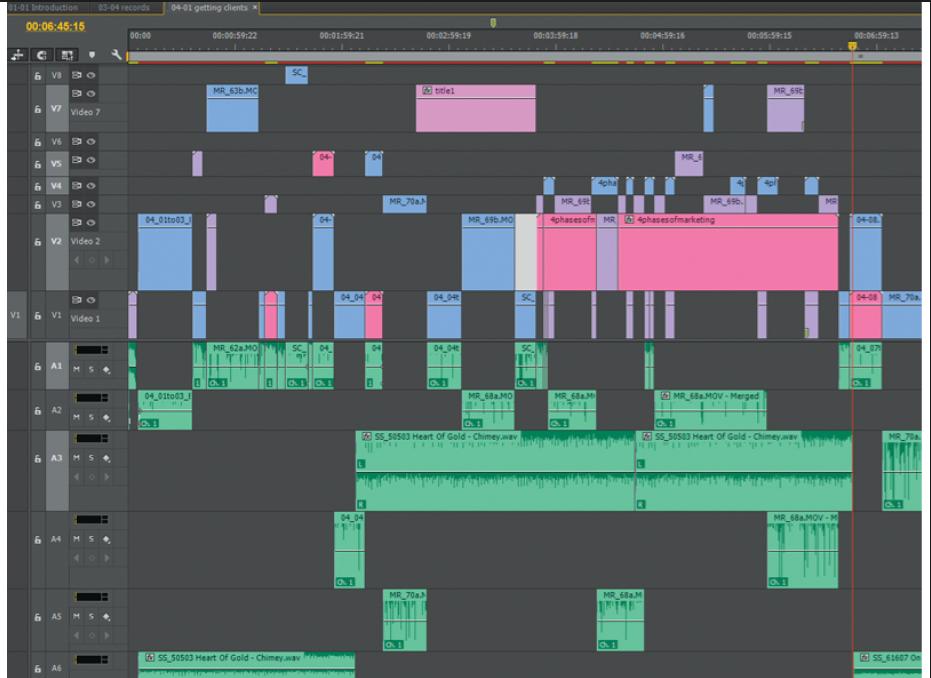
Task: Go to previous keyframe on Video 2
Action: 77,260
